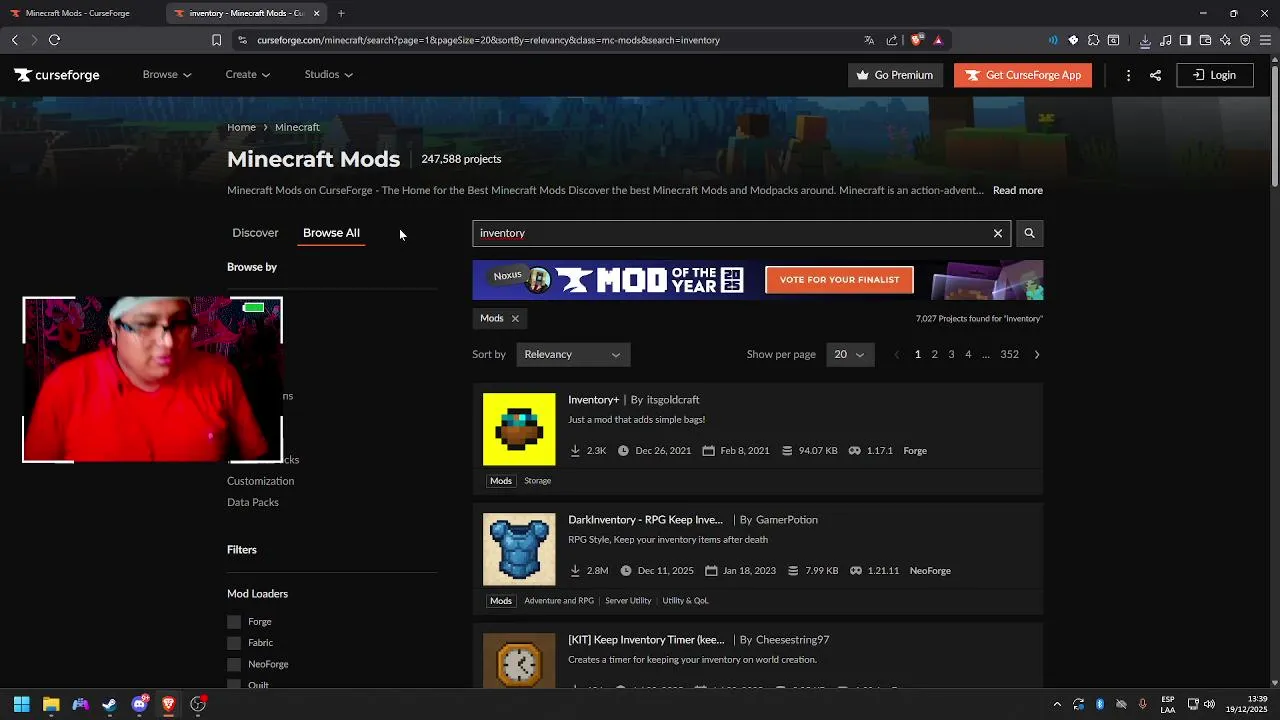Open Windows Start menu
The image size is (1280, 720).
(21, 704)
